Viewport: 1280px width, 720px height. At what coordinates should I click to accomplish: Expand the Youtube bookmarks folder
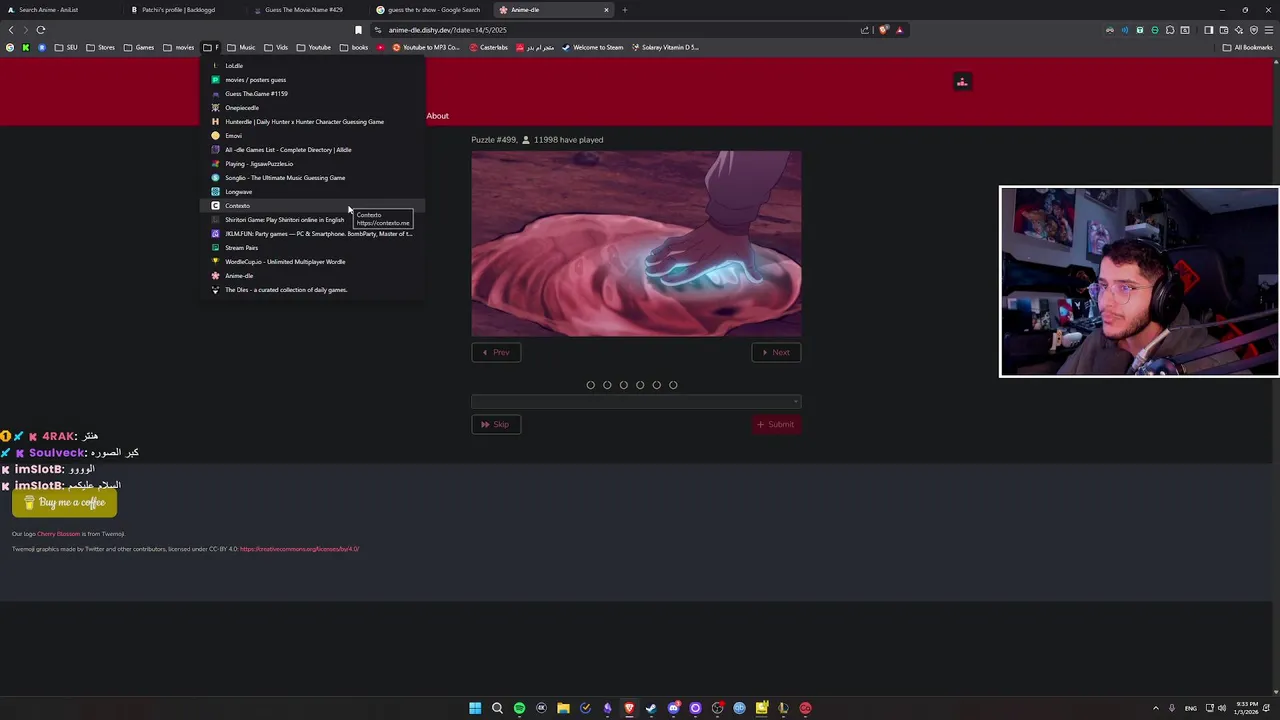click(314, 47)
